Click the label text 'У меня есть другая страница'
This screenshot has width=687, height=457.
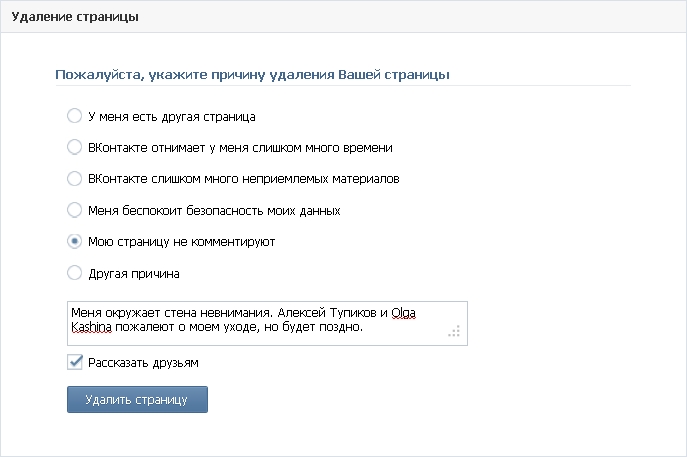(172, 117)
